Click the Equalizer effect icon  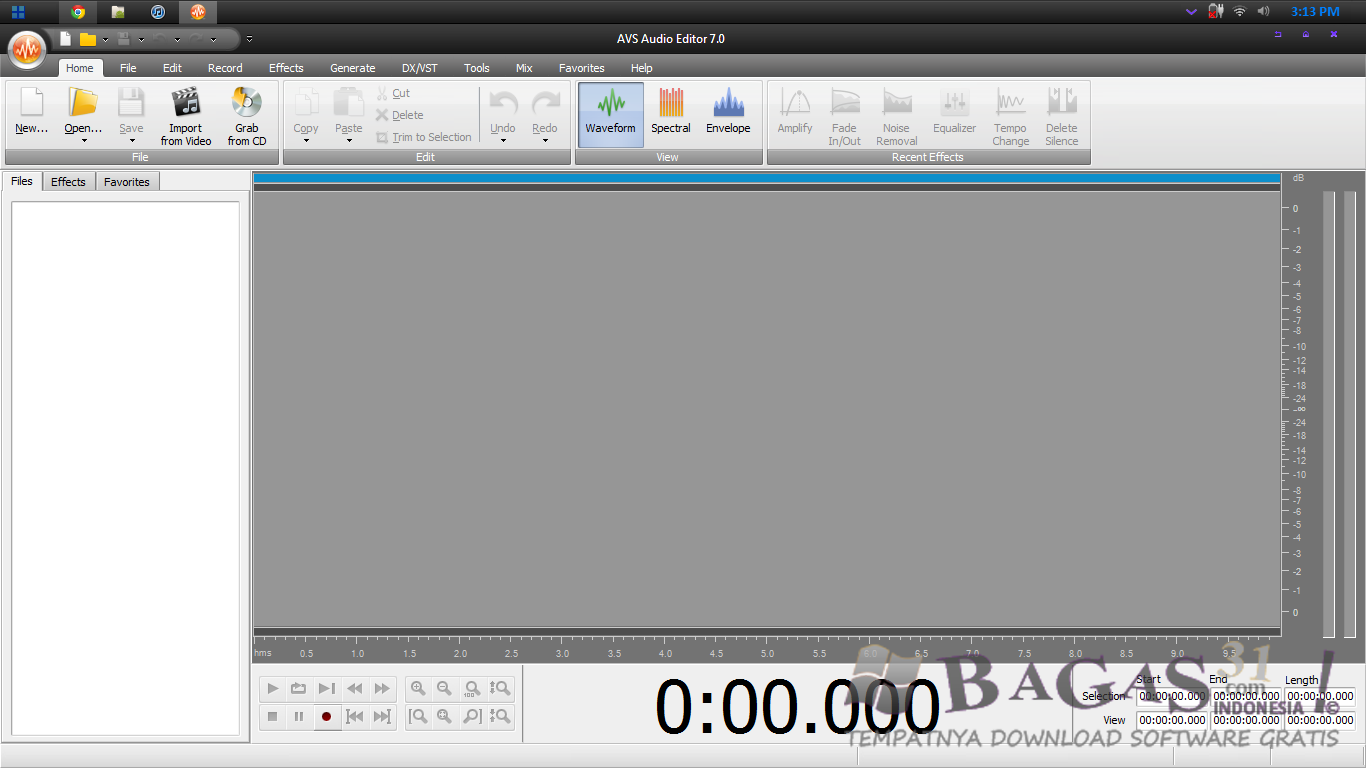954,103
